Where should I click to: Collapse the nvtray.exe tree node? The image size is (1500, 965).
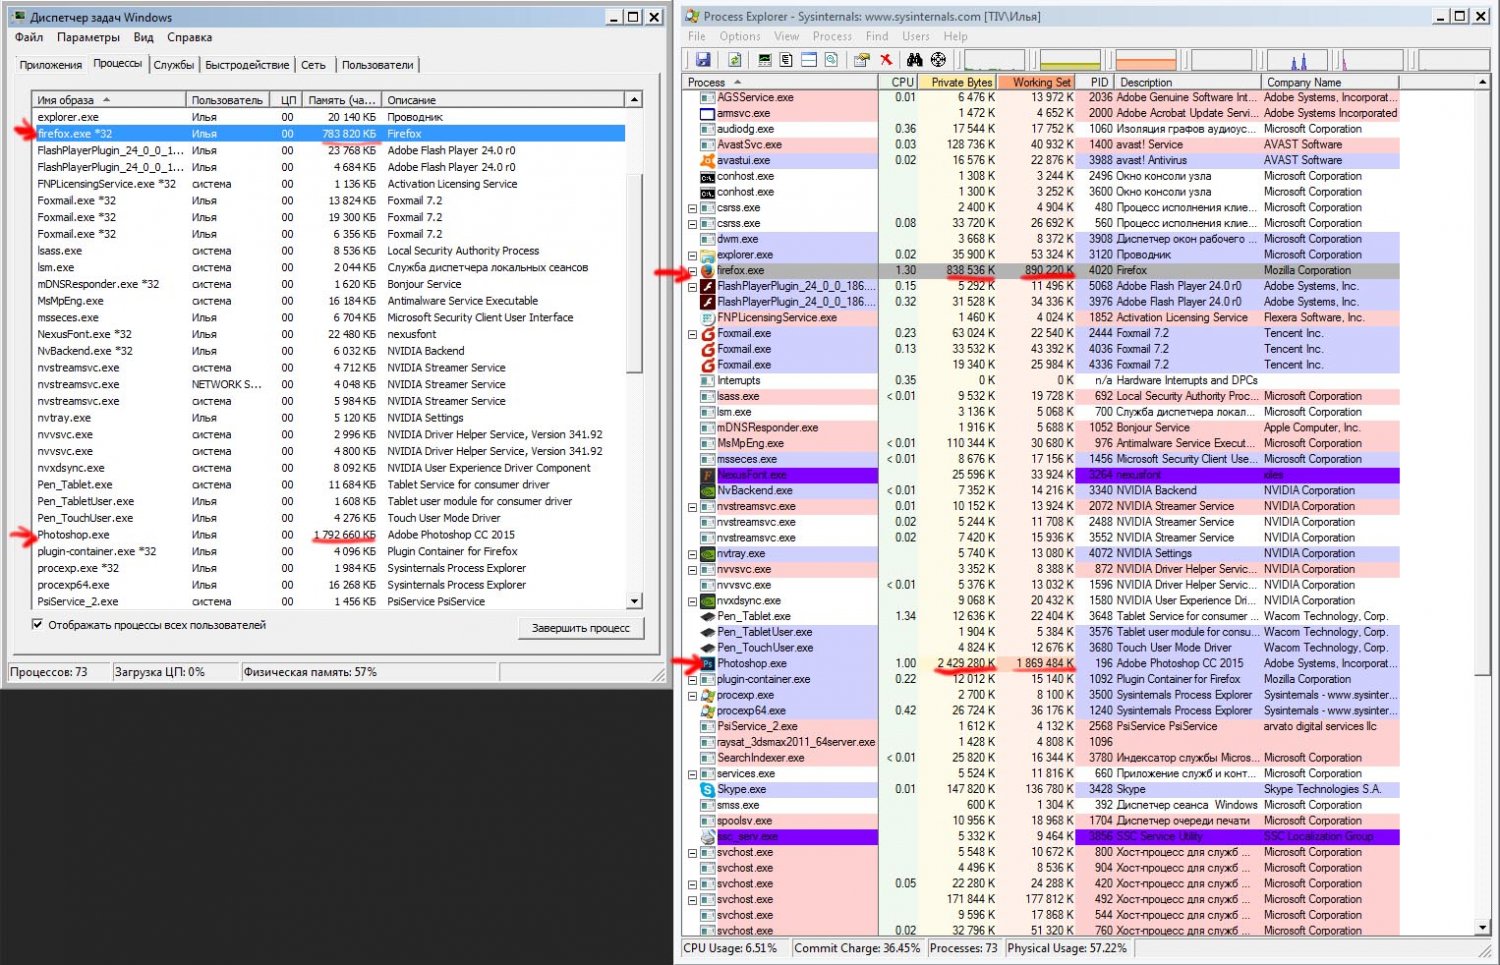tap(692, 554)
